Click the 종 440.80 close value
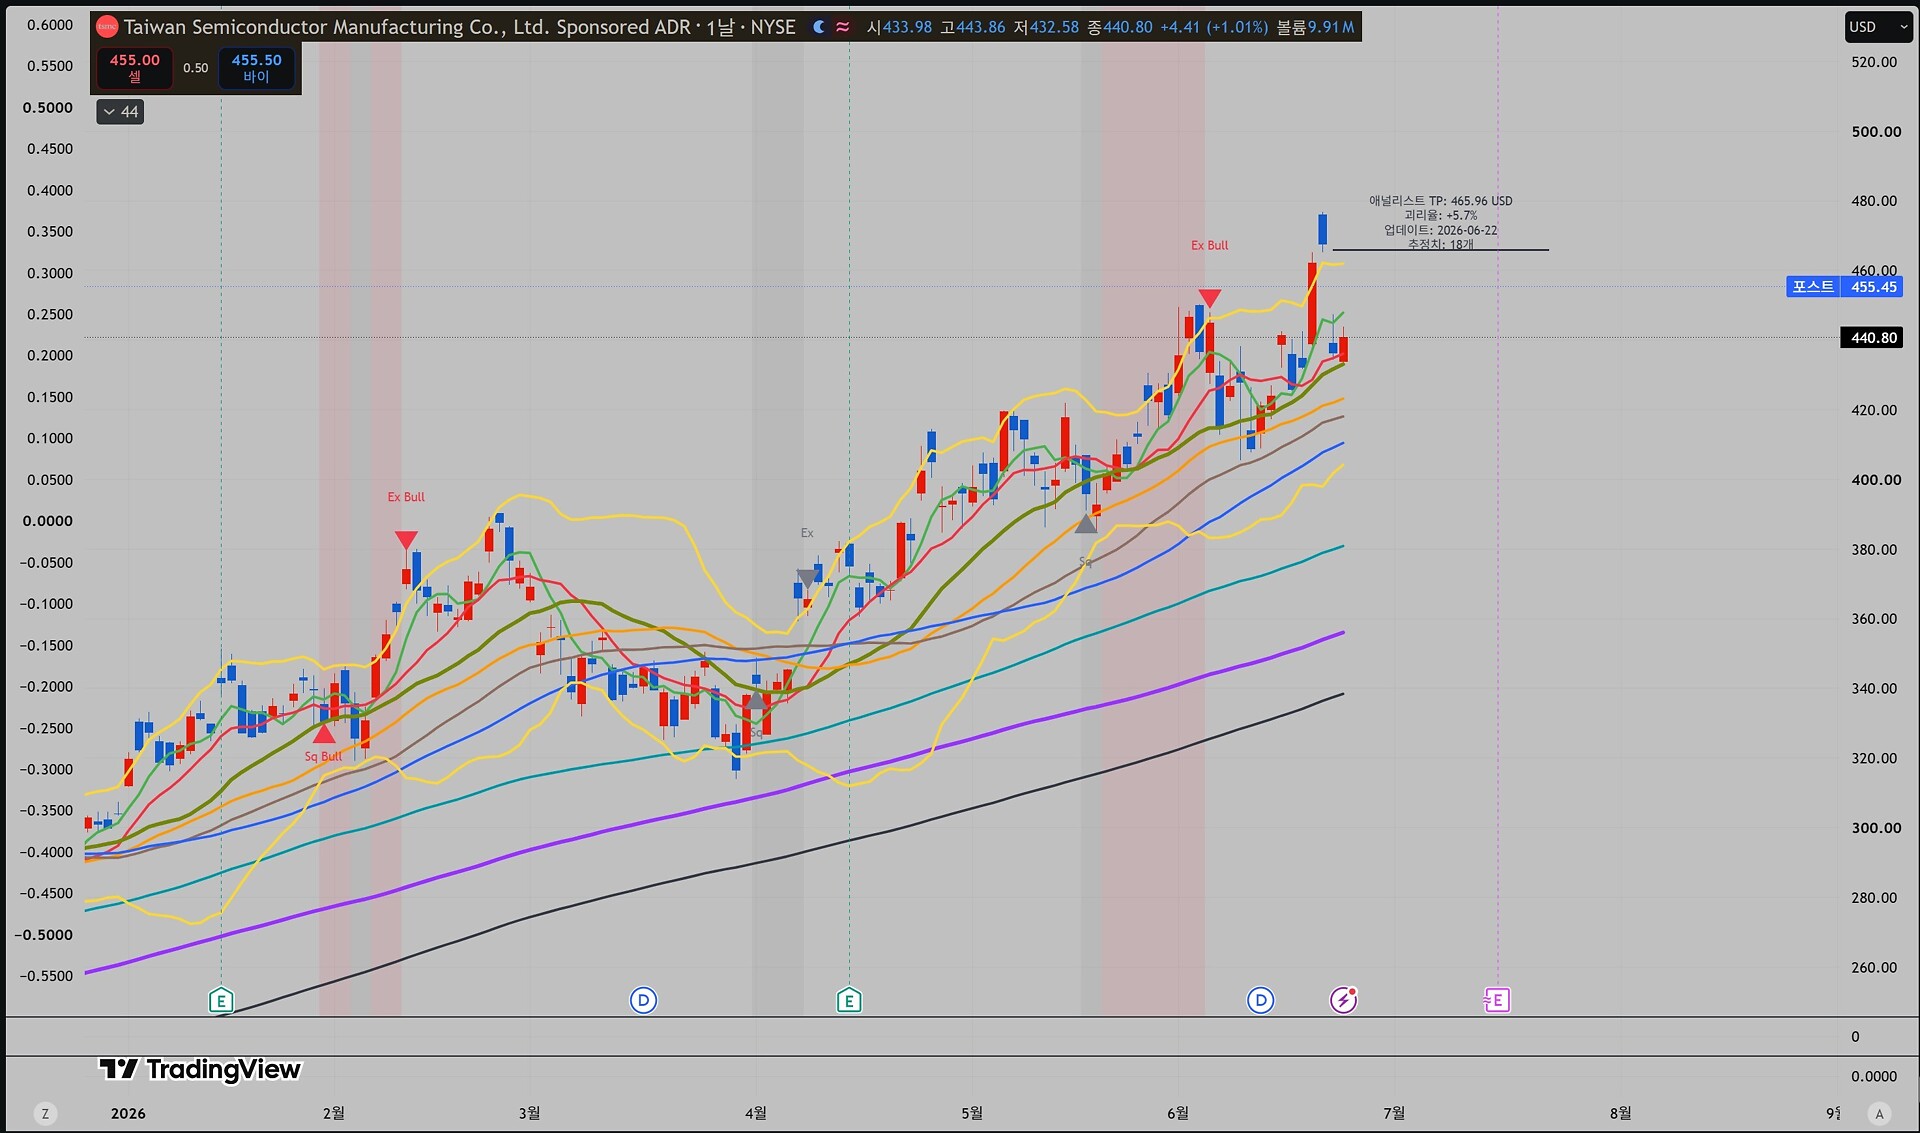The width and height of the screenshot is (1920, 1133). [1120, 27]
